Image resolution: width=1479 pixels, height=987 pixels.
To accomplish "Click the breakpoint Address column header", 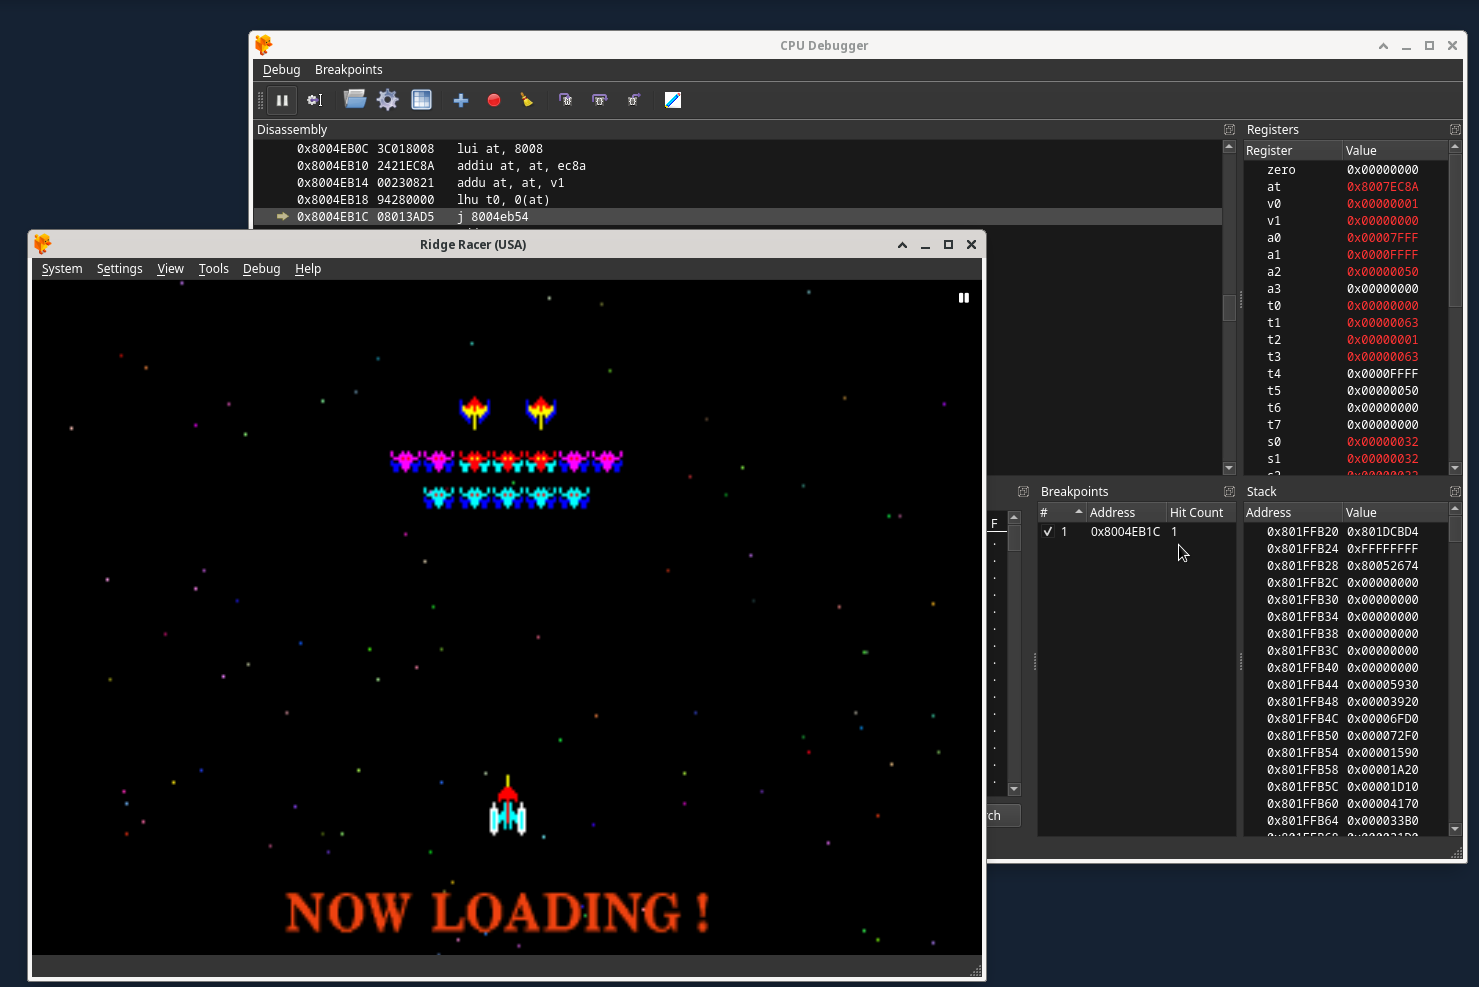I will (x=1126, y=513).
